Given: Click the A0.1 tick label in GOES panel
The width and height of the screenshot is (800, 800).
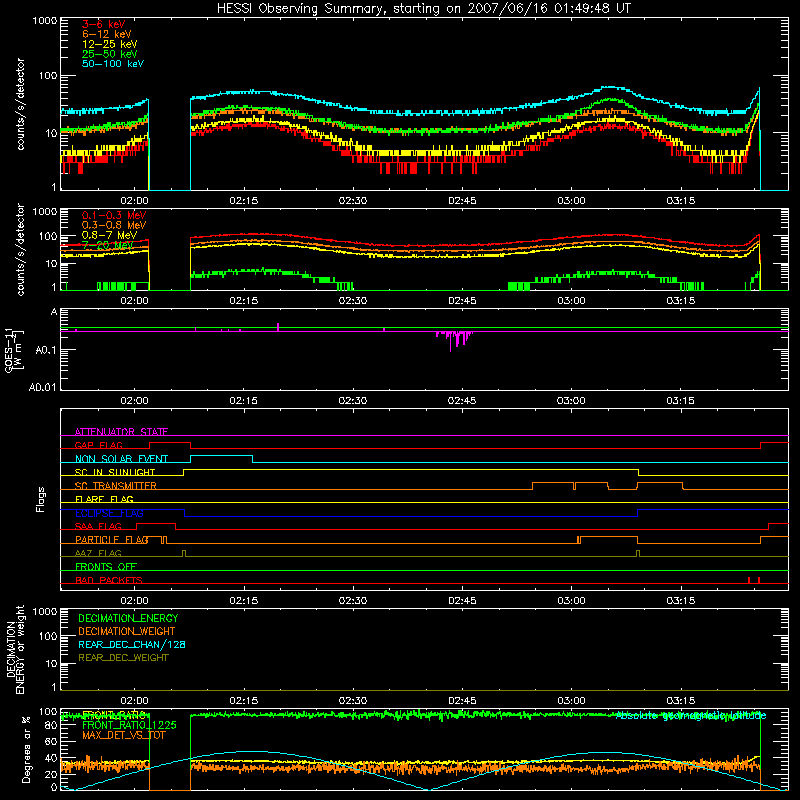Looking at the screenshot, I should pos(45,350).
